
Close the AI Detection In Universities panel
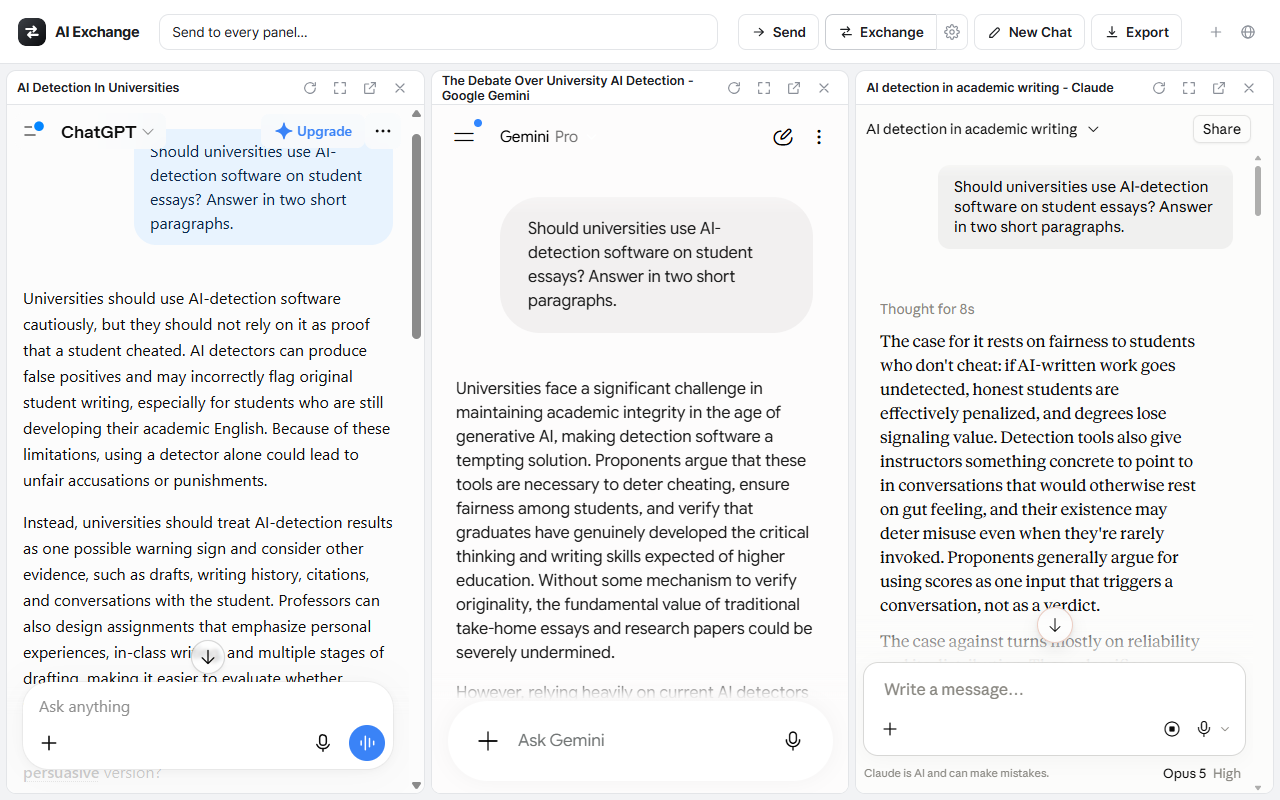click(400, 88)
